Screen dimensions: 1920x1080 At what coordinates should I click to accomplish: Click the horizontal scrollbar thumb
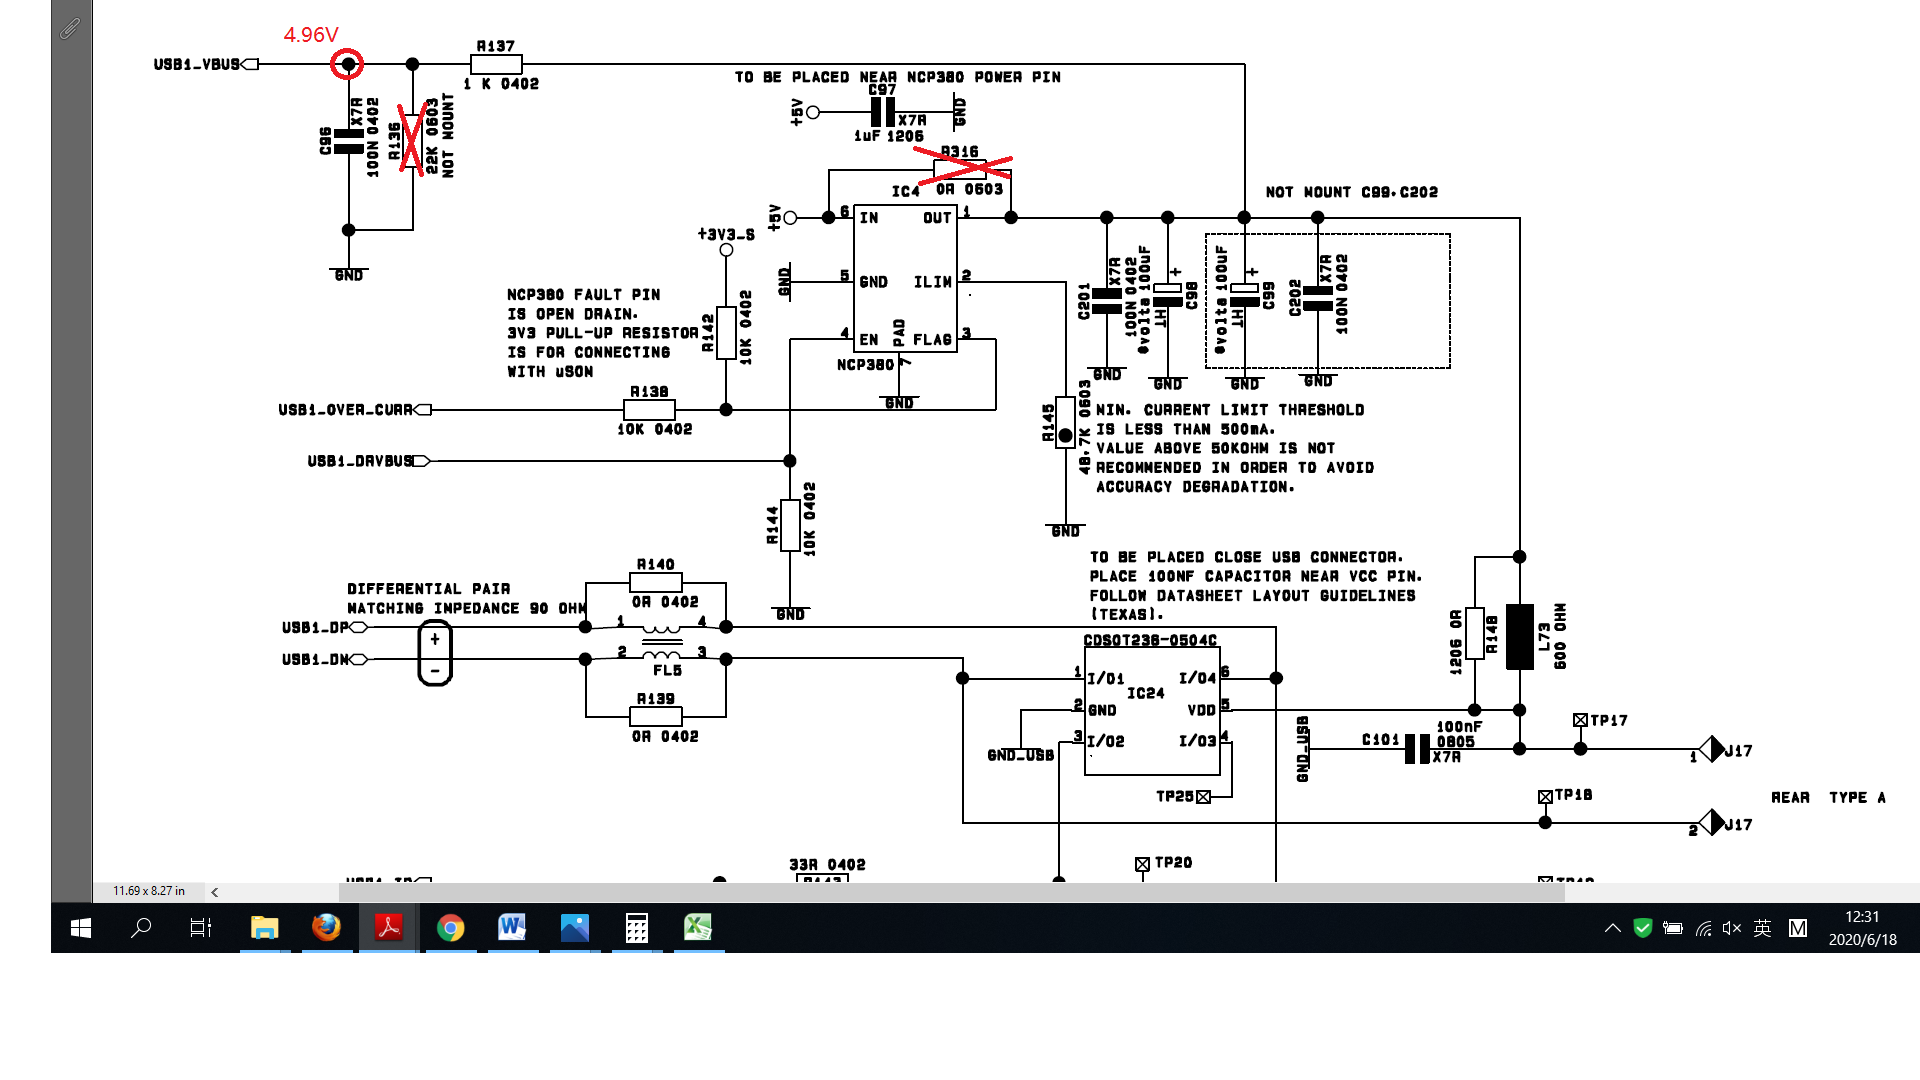pyautogui.click(x=950, y=892)
